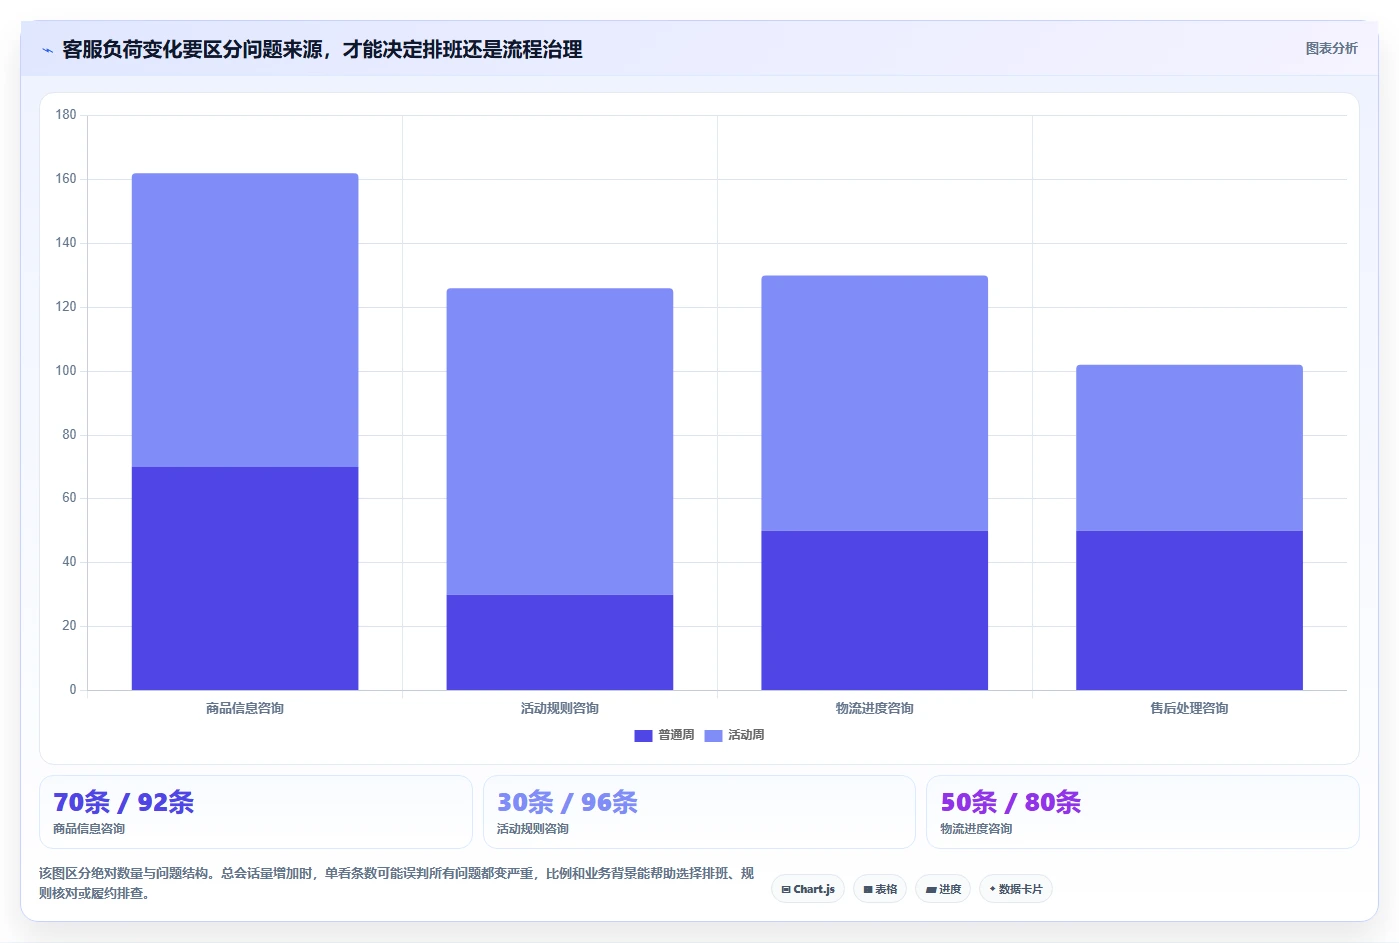Click the 活动周 legend color box

[x=713, y=736]
